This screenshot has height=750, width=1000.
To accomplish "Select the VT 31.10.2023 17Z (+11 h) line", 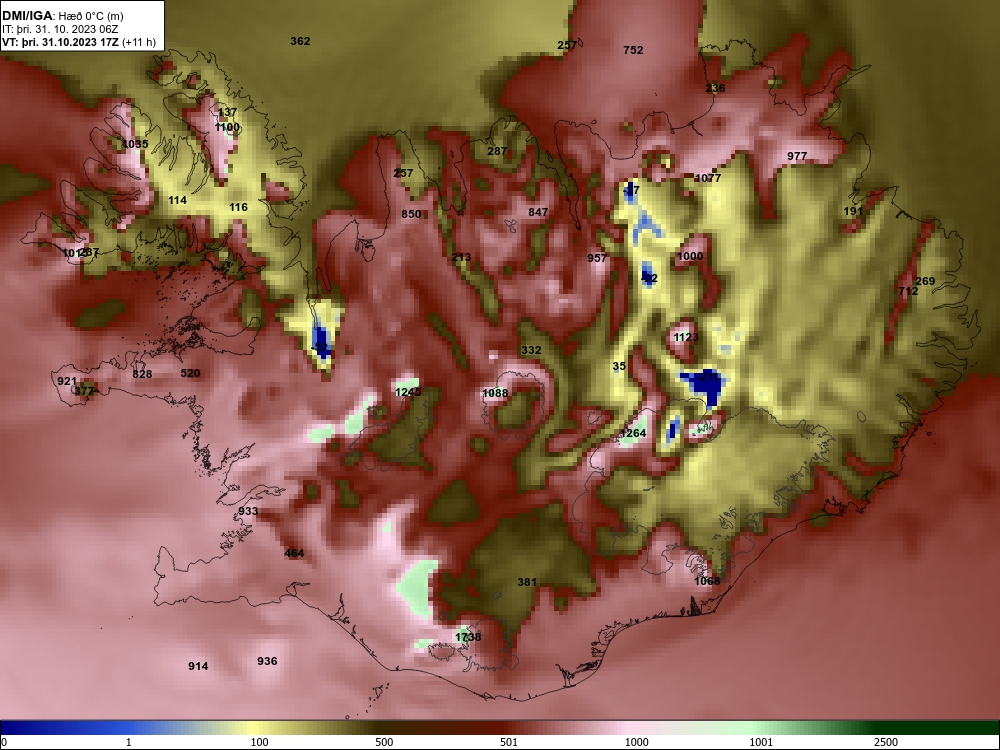I will point(78,42).
